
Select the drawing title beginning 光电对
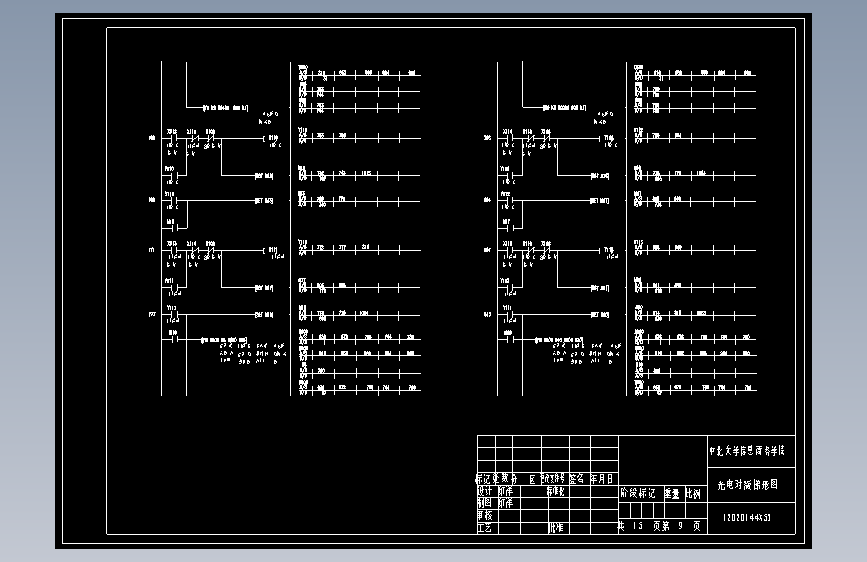pyautogui.click(x=748, y=485)
